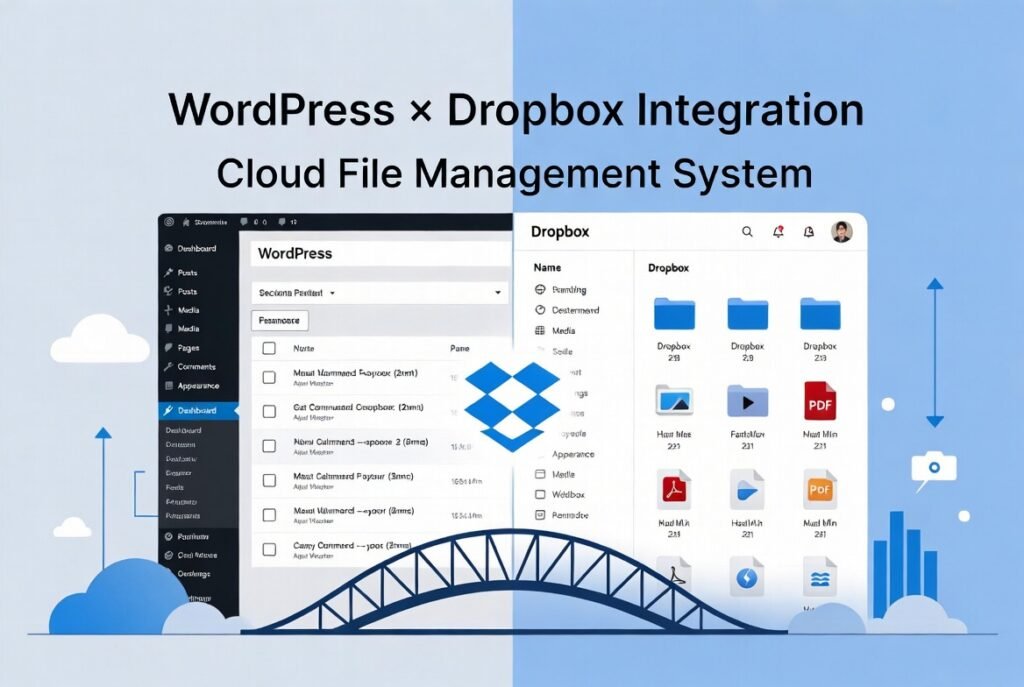Screen dimensions: 1024x687
Task: Click the Gat Communad Coopbox (2ms) file name
Action: pos(358,407)
